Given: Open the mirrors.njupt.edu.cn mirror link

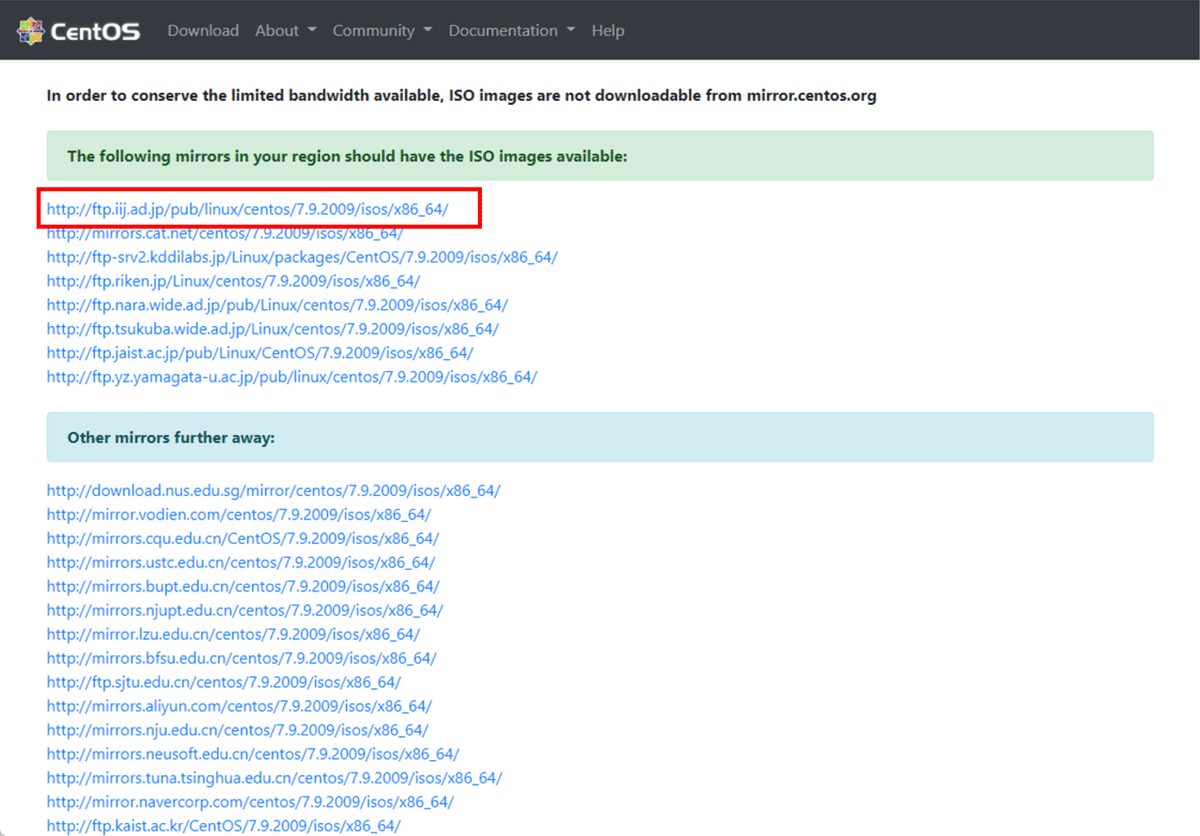Looking at the screenshot, I should click(245, 611).
